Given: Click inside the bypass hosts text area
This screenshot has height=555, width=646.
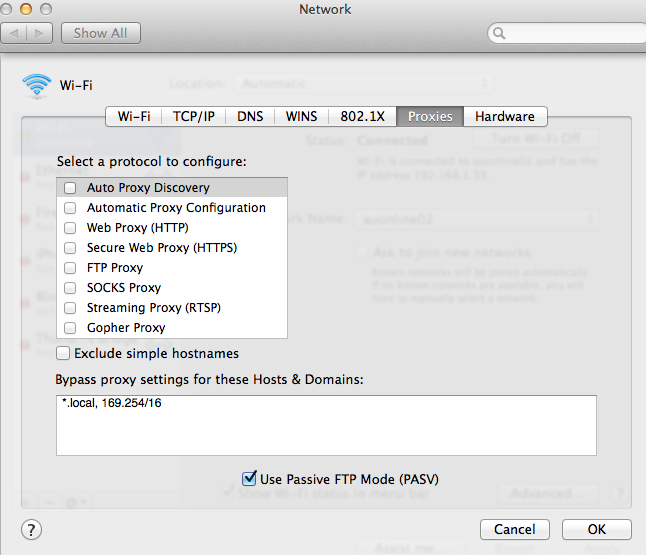Looking at the screenshot, I should (x=326, y=426).
